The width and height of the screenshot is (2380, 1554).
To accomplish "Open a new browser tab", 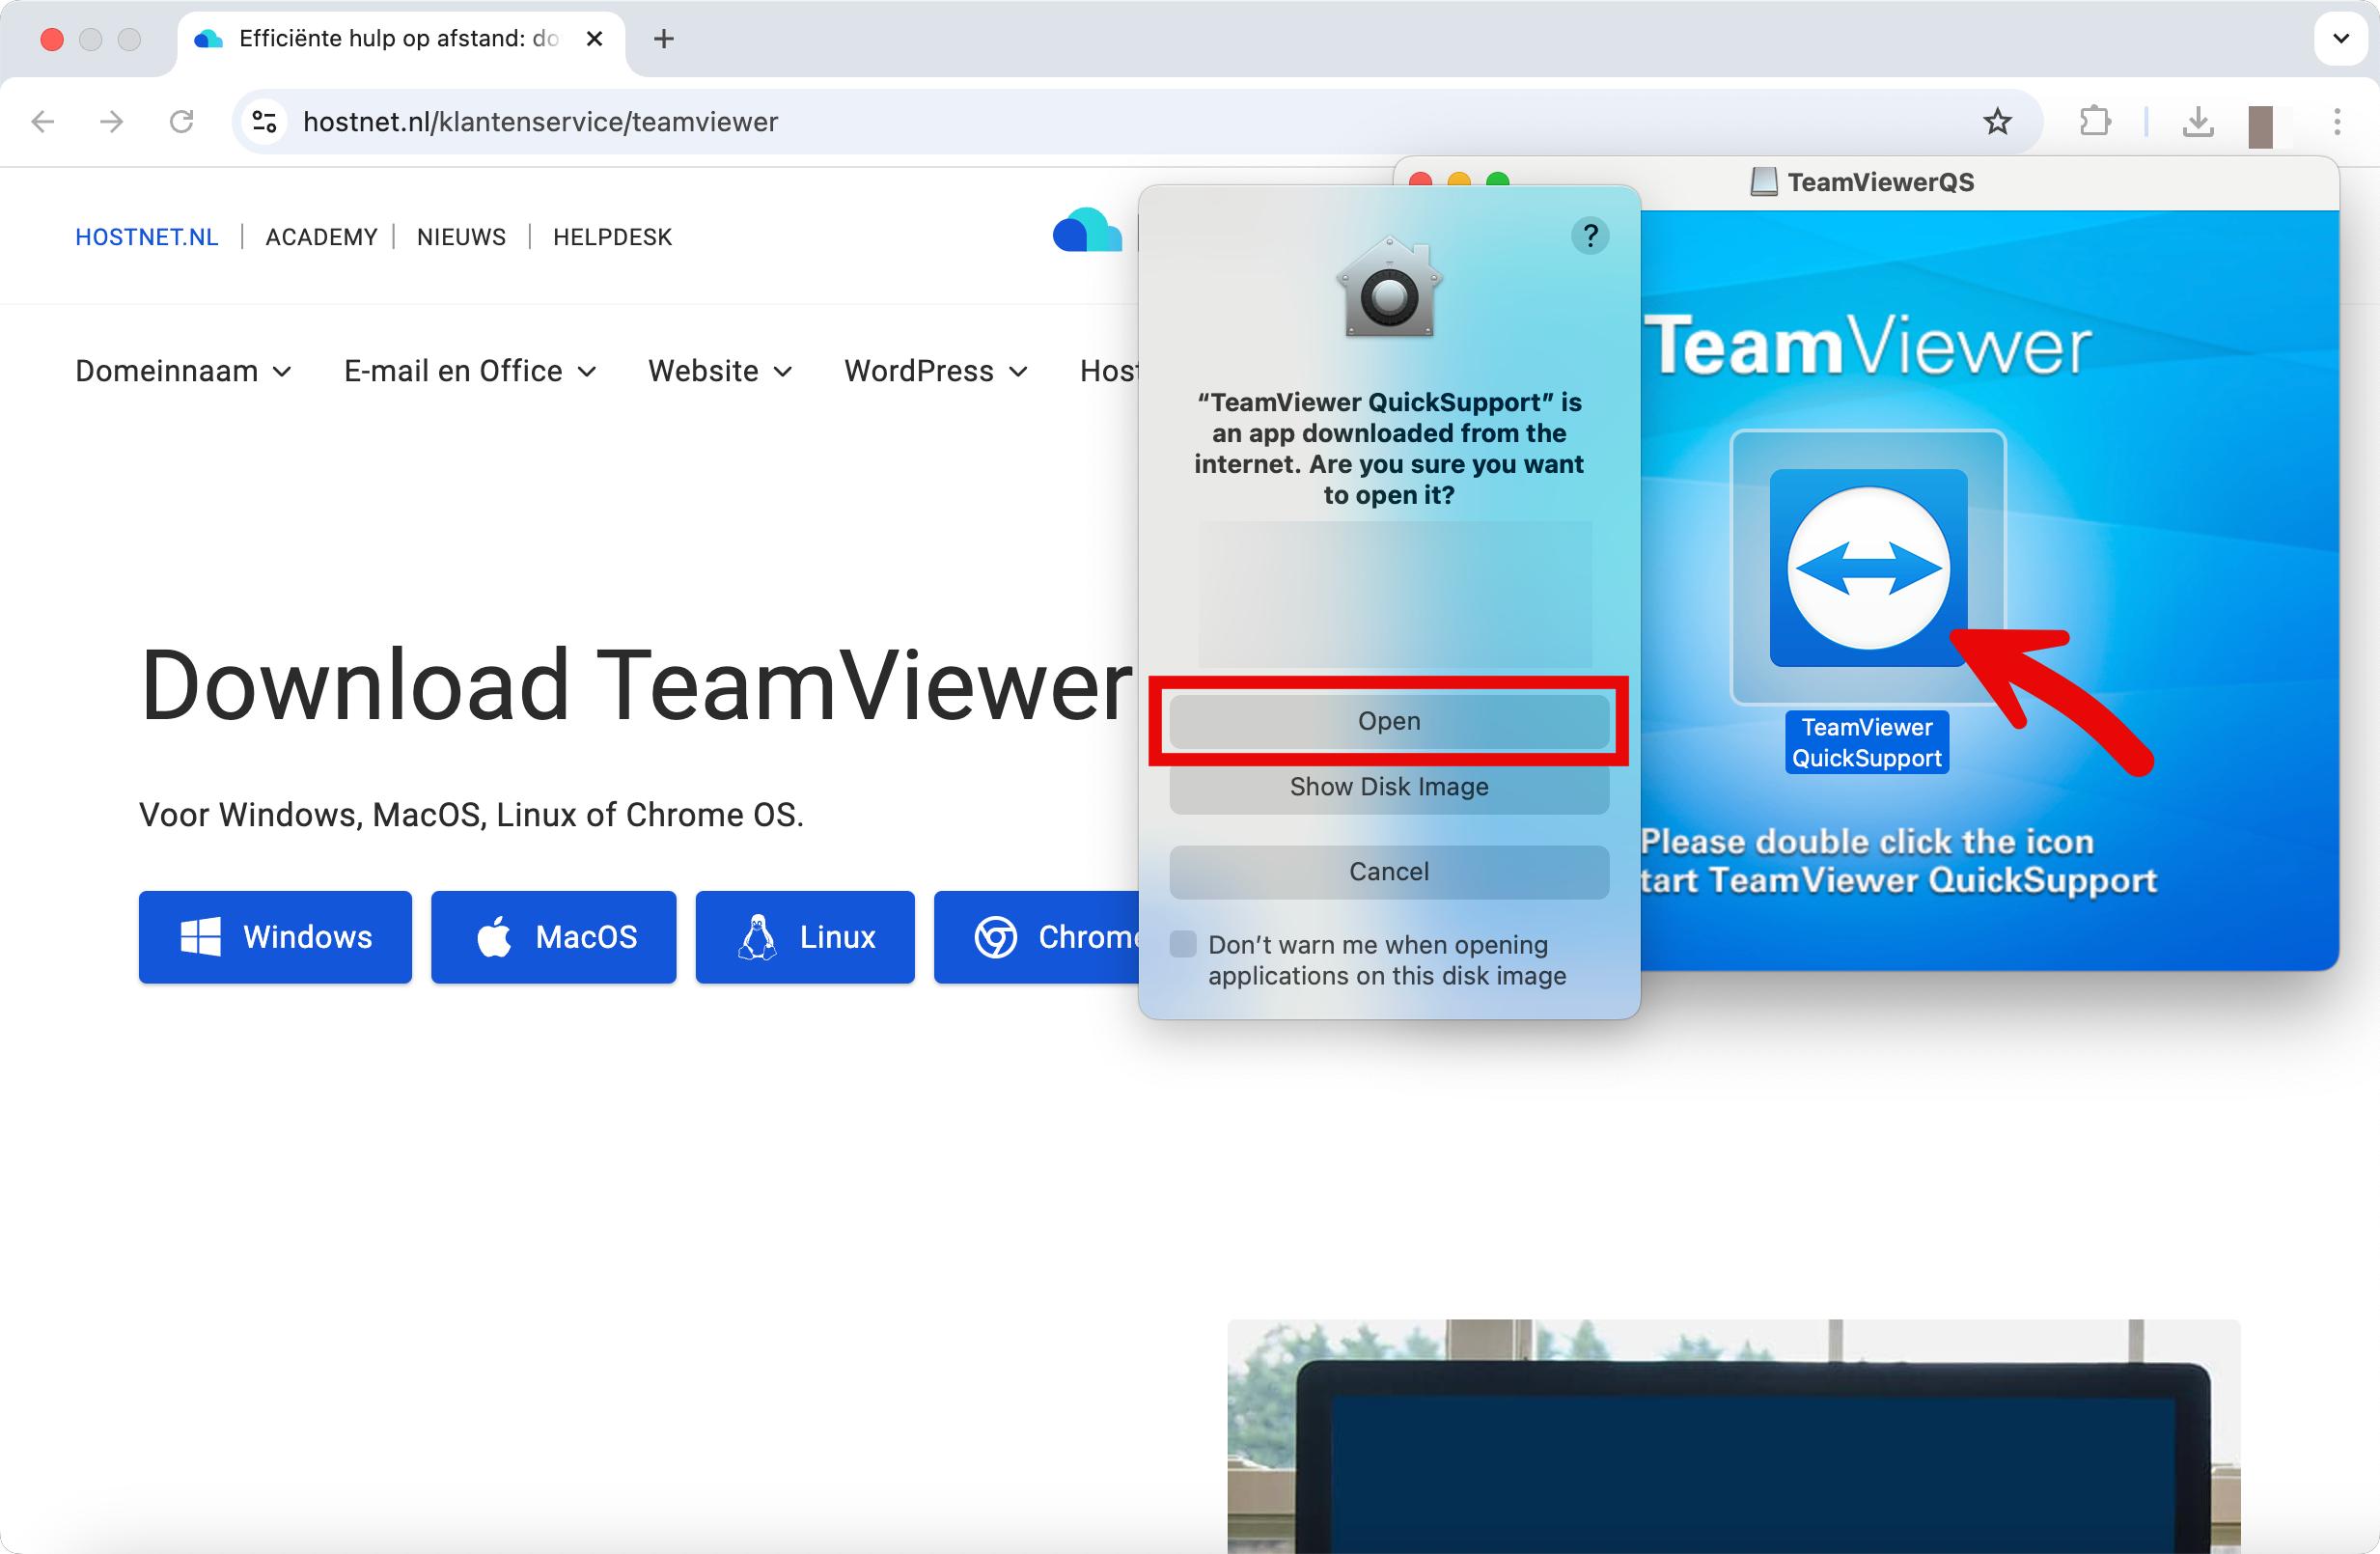I will click(663, 39).
